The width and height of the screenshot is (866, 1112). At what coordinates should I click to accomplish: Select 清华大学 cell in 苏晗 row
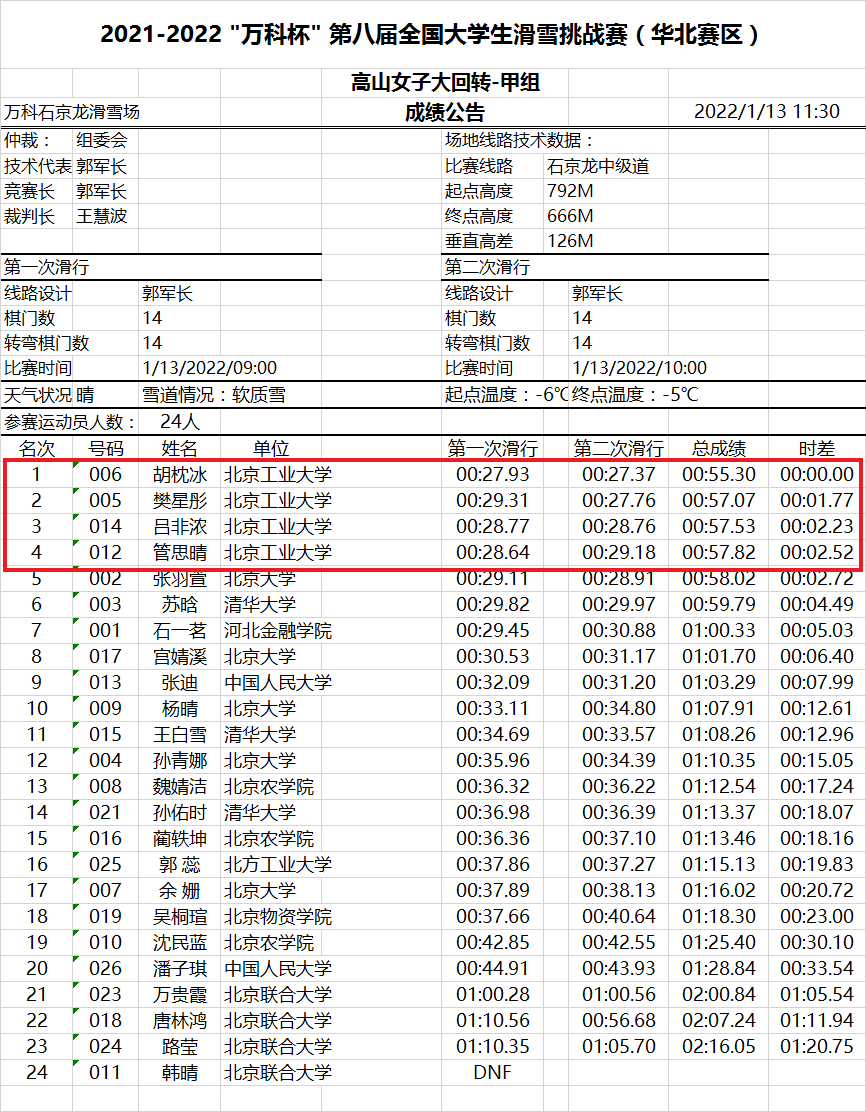[x=260, y=604]
